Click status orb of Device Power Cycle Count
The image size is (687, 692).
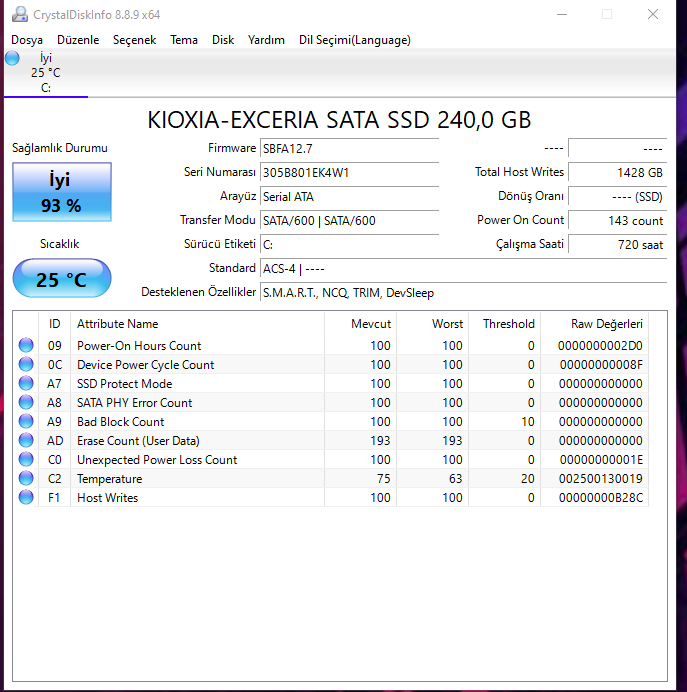(x=26, y=364)
